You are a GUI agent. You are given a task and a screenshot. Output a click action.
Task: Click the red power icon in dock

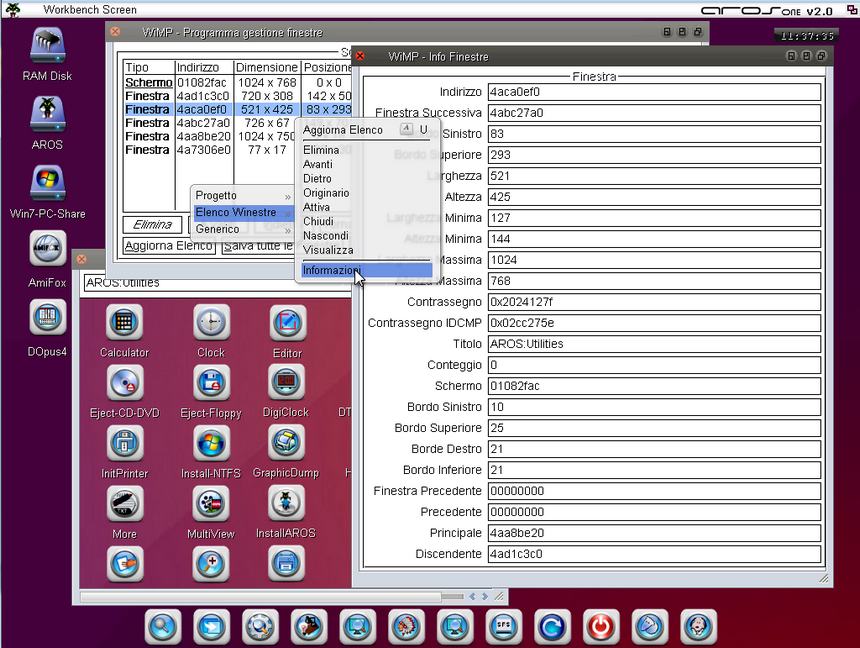(601, 627)
